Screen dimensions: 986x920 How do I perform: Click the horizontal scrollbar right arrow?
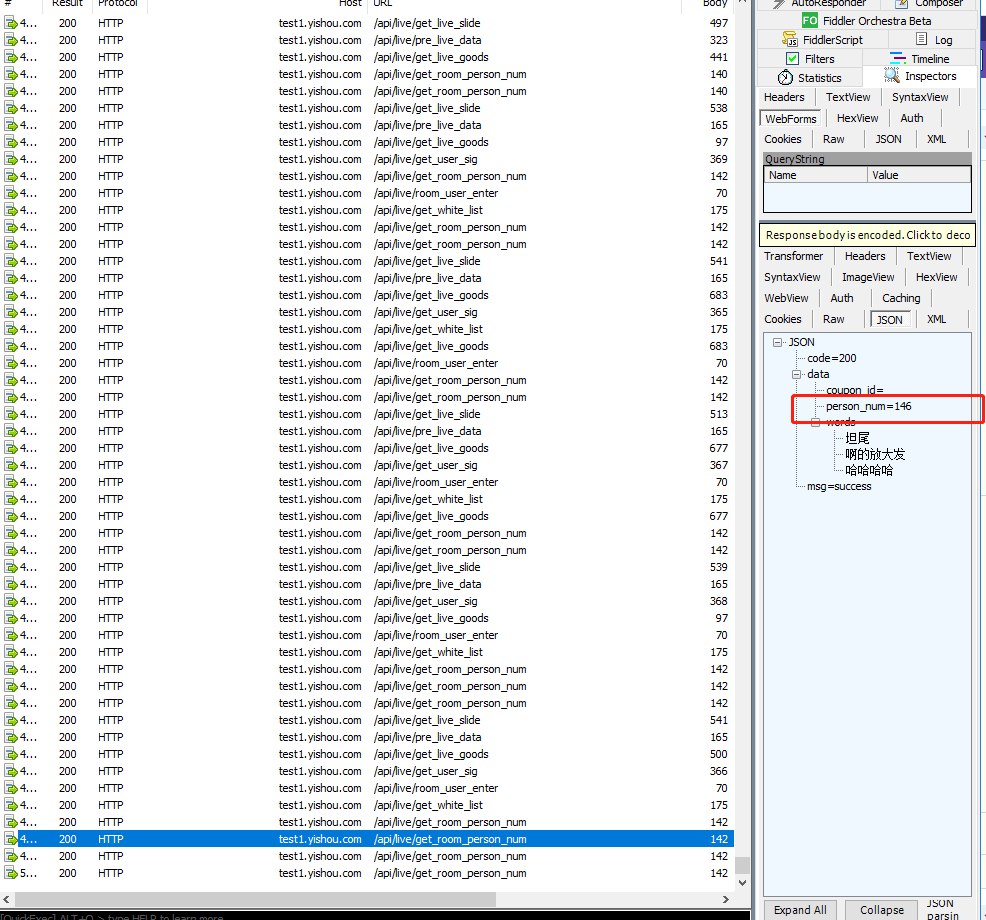(726, 899)
